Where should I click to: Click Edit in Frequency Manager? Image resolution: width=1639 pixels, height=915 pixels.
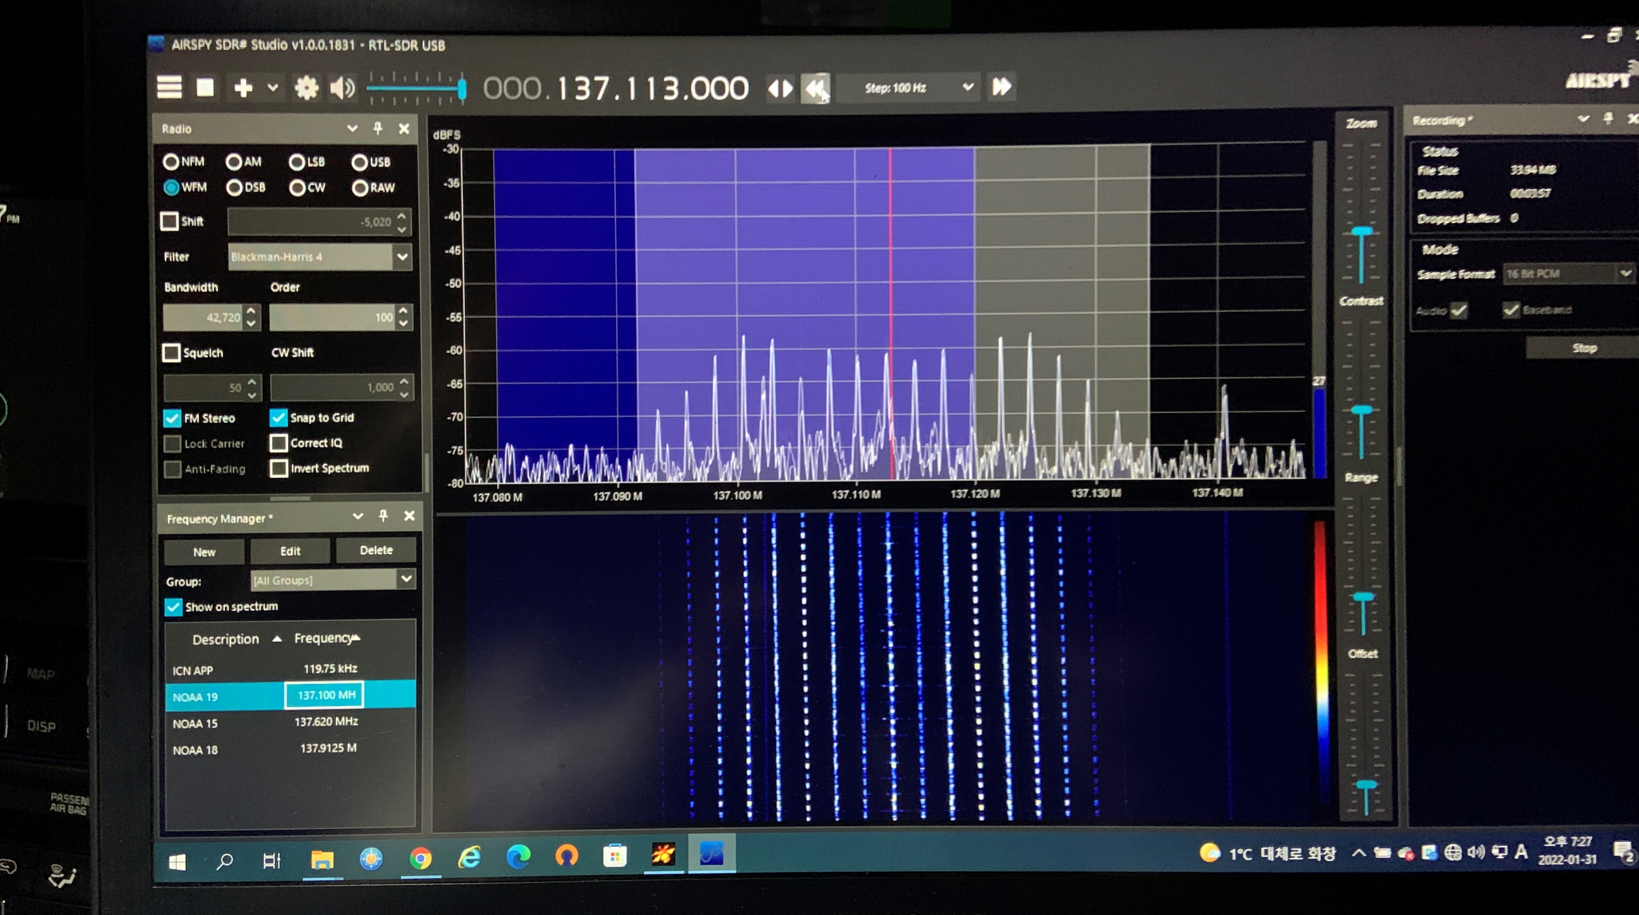290,551
